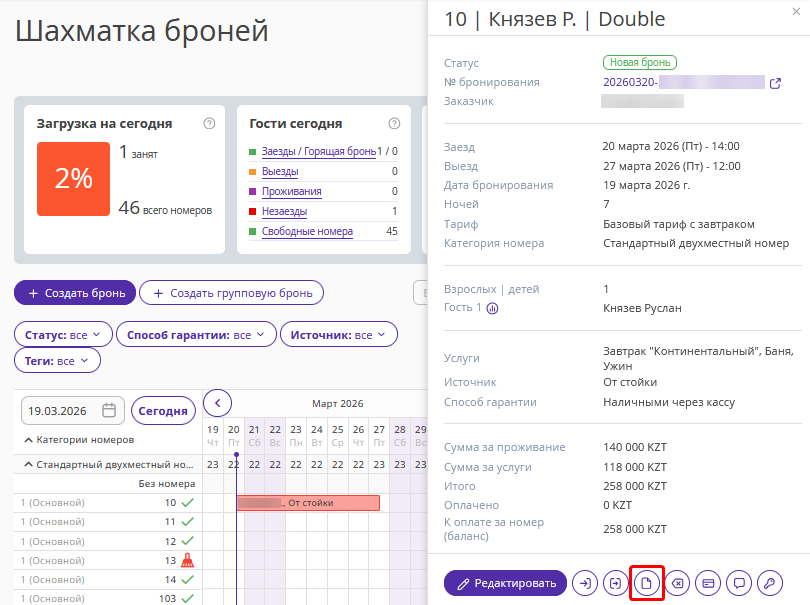Click the red booking bar От стойки

[308, 503]
